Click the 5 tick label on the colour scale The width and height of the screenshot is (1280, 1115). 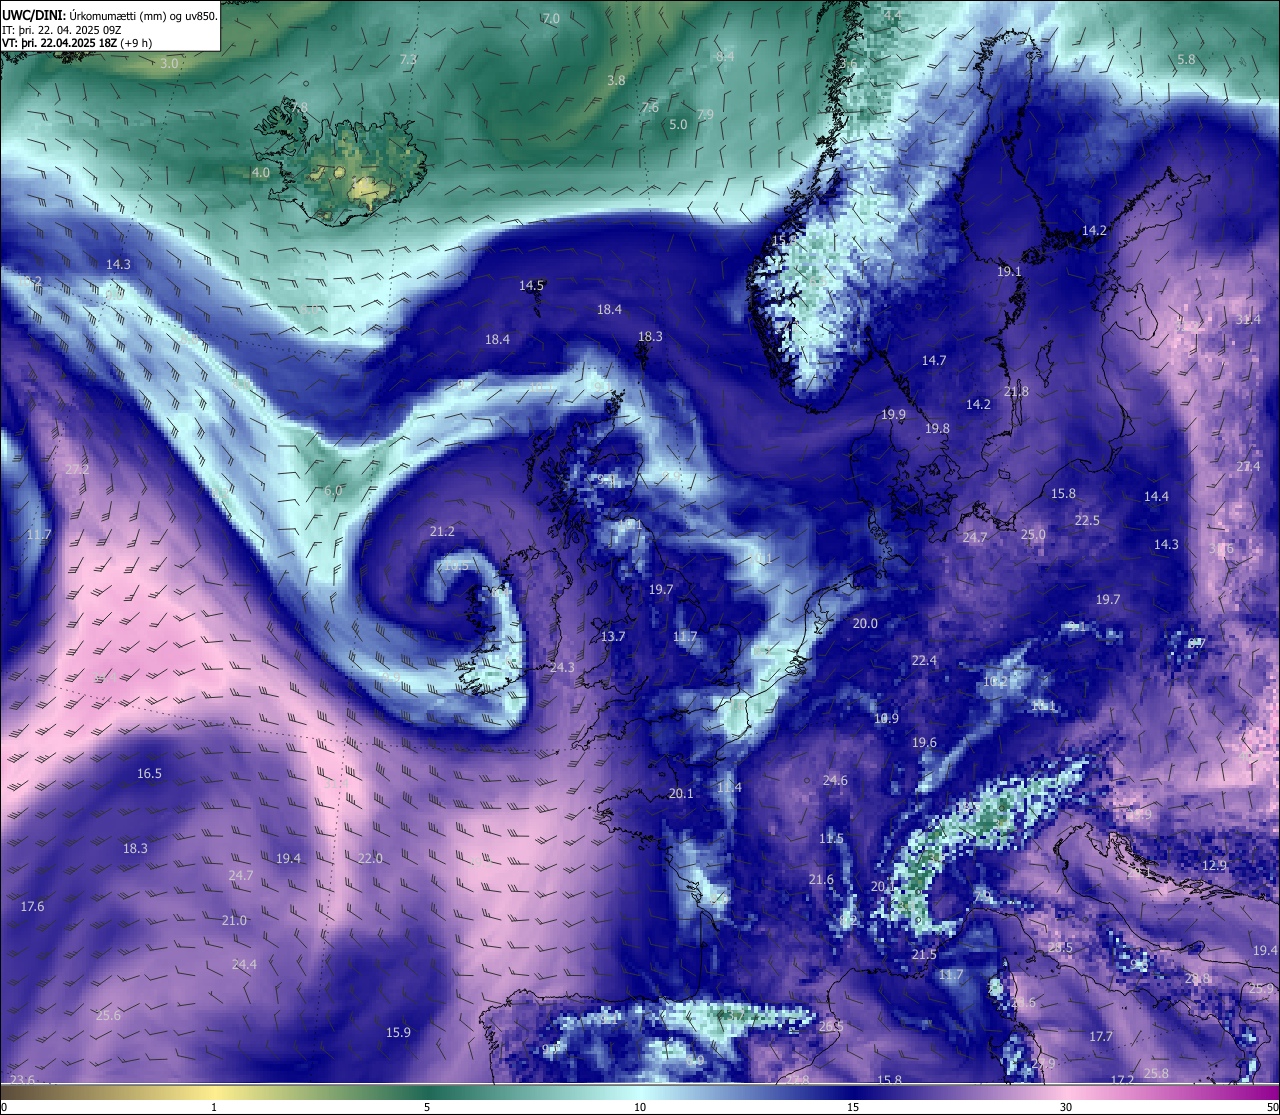tap(427, 1107)
